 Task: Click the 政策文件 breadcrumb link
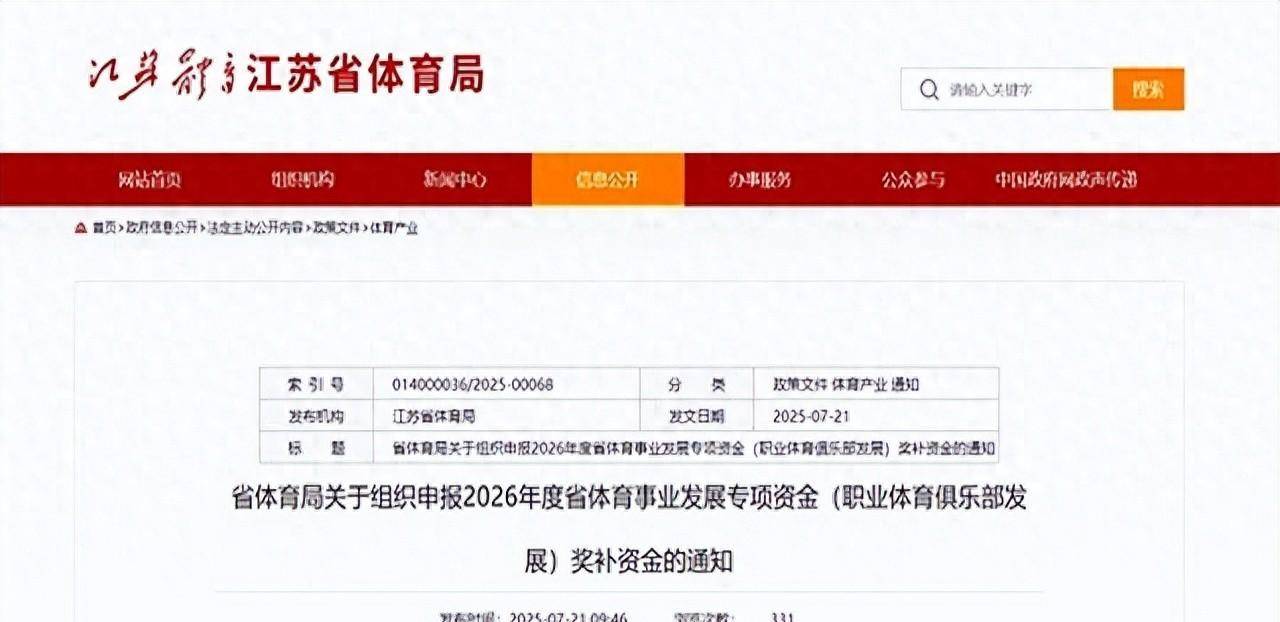[x=337, y=228]
